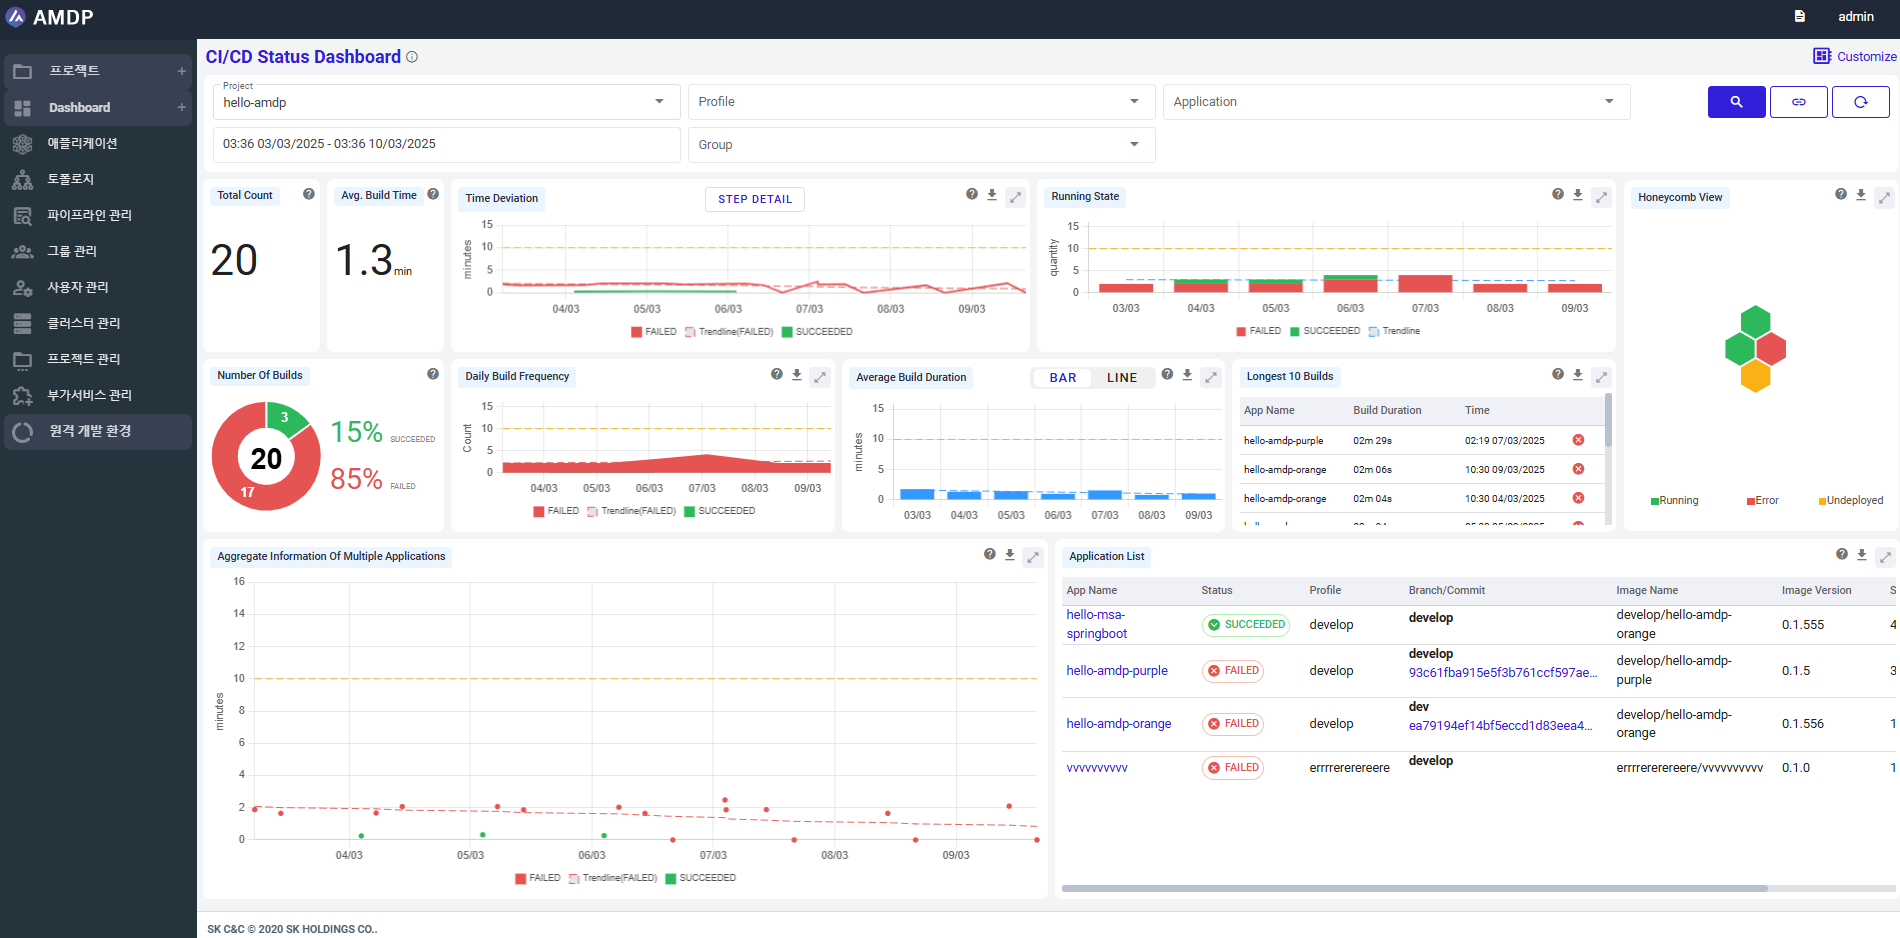
Task: Click the info icon beside CI/CD Status Dashboard
Action: 412,57
